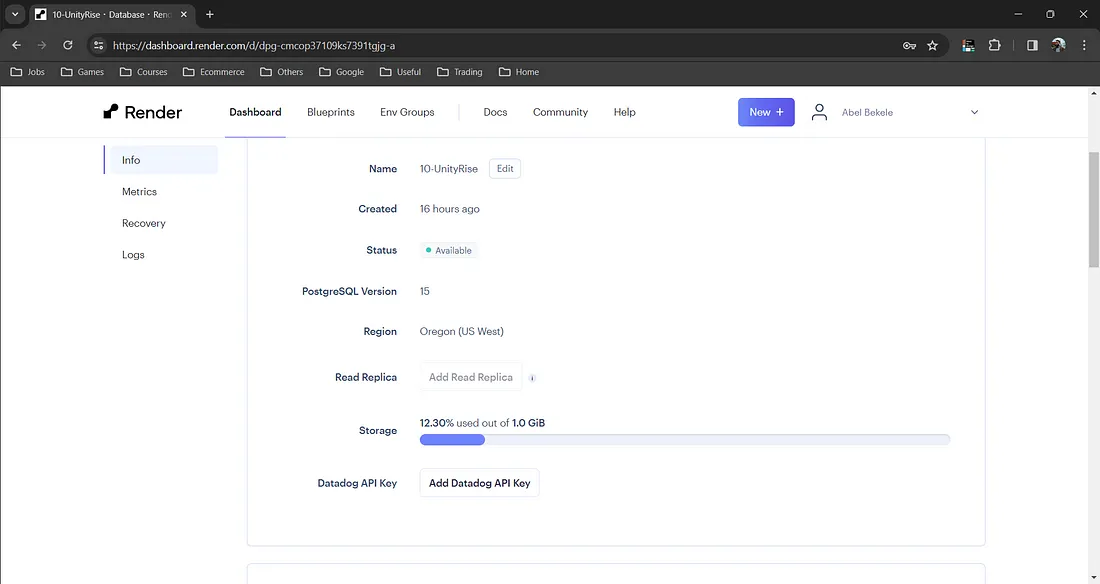Click the info icon beside Read Replica
Screen dimensions: 1100x584
click(x=532, y=378)
